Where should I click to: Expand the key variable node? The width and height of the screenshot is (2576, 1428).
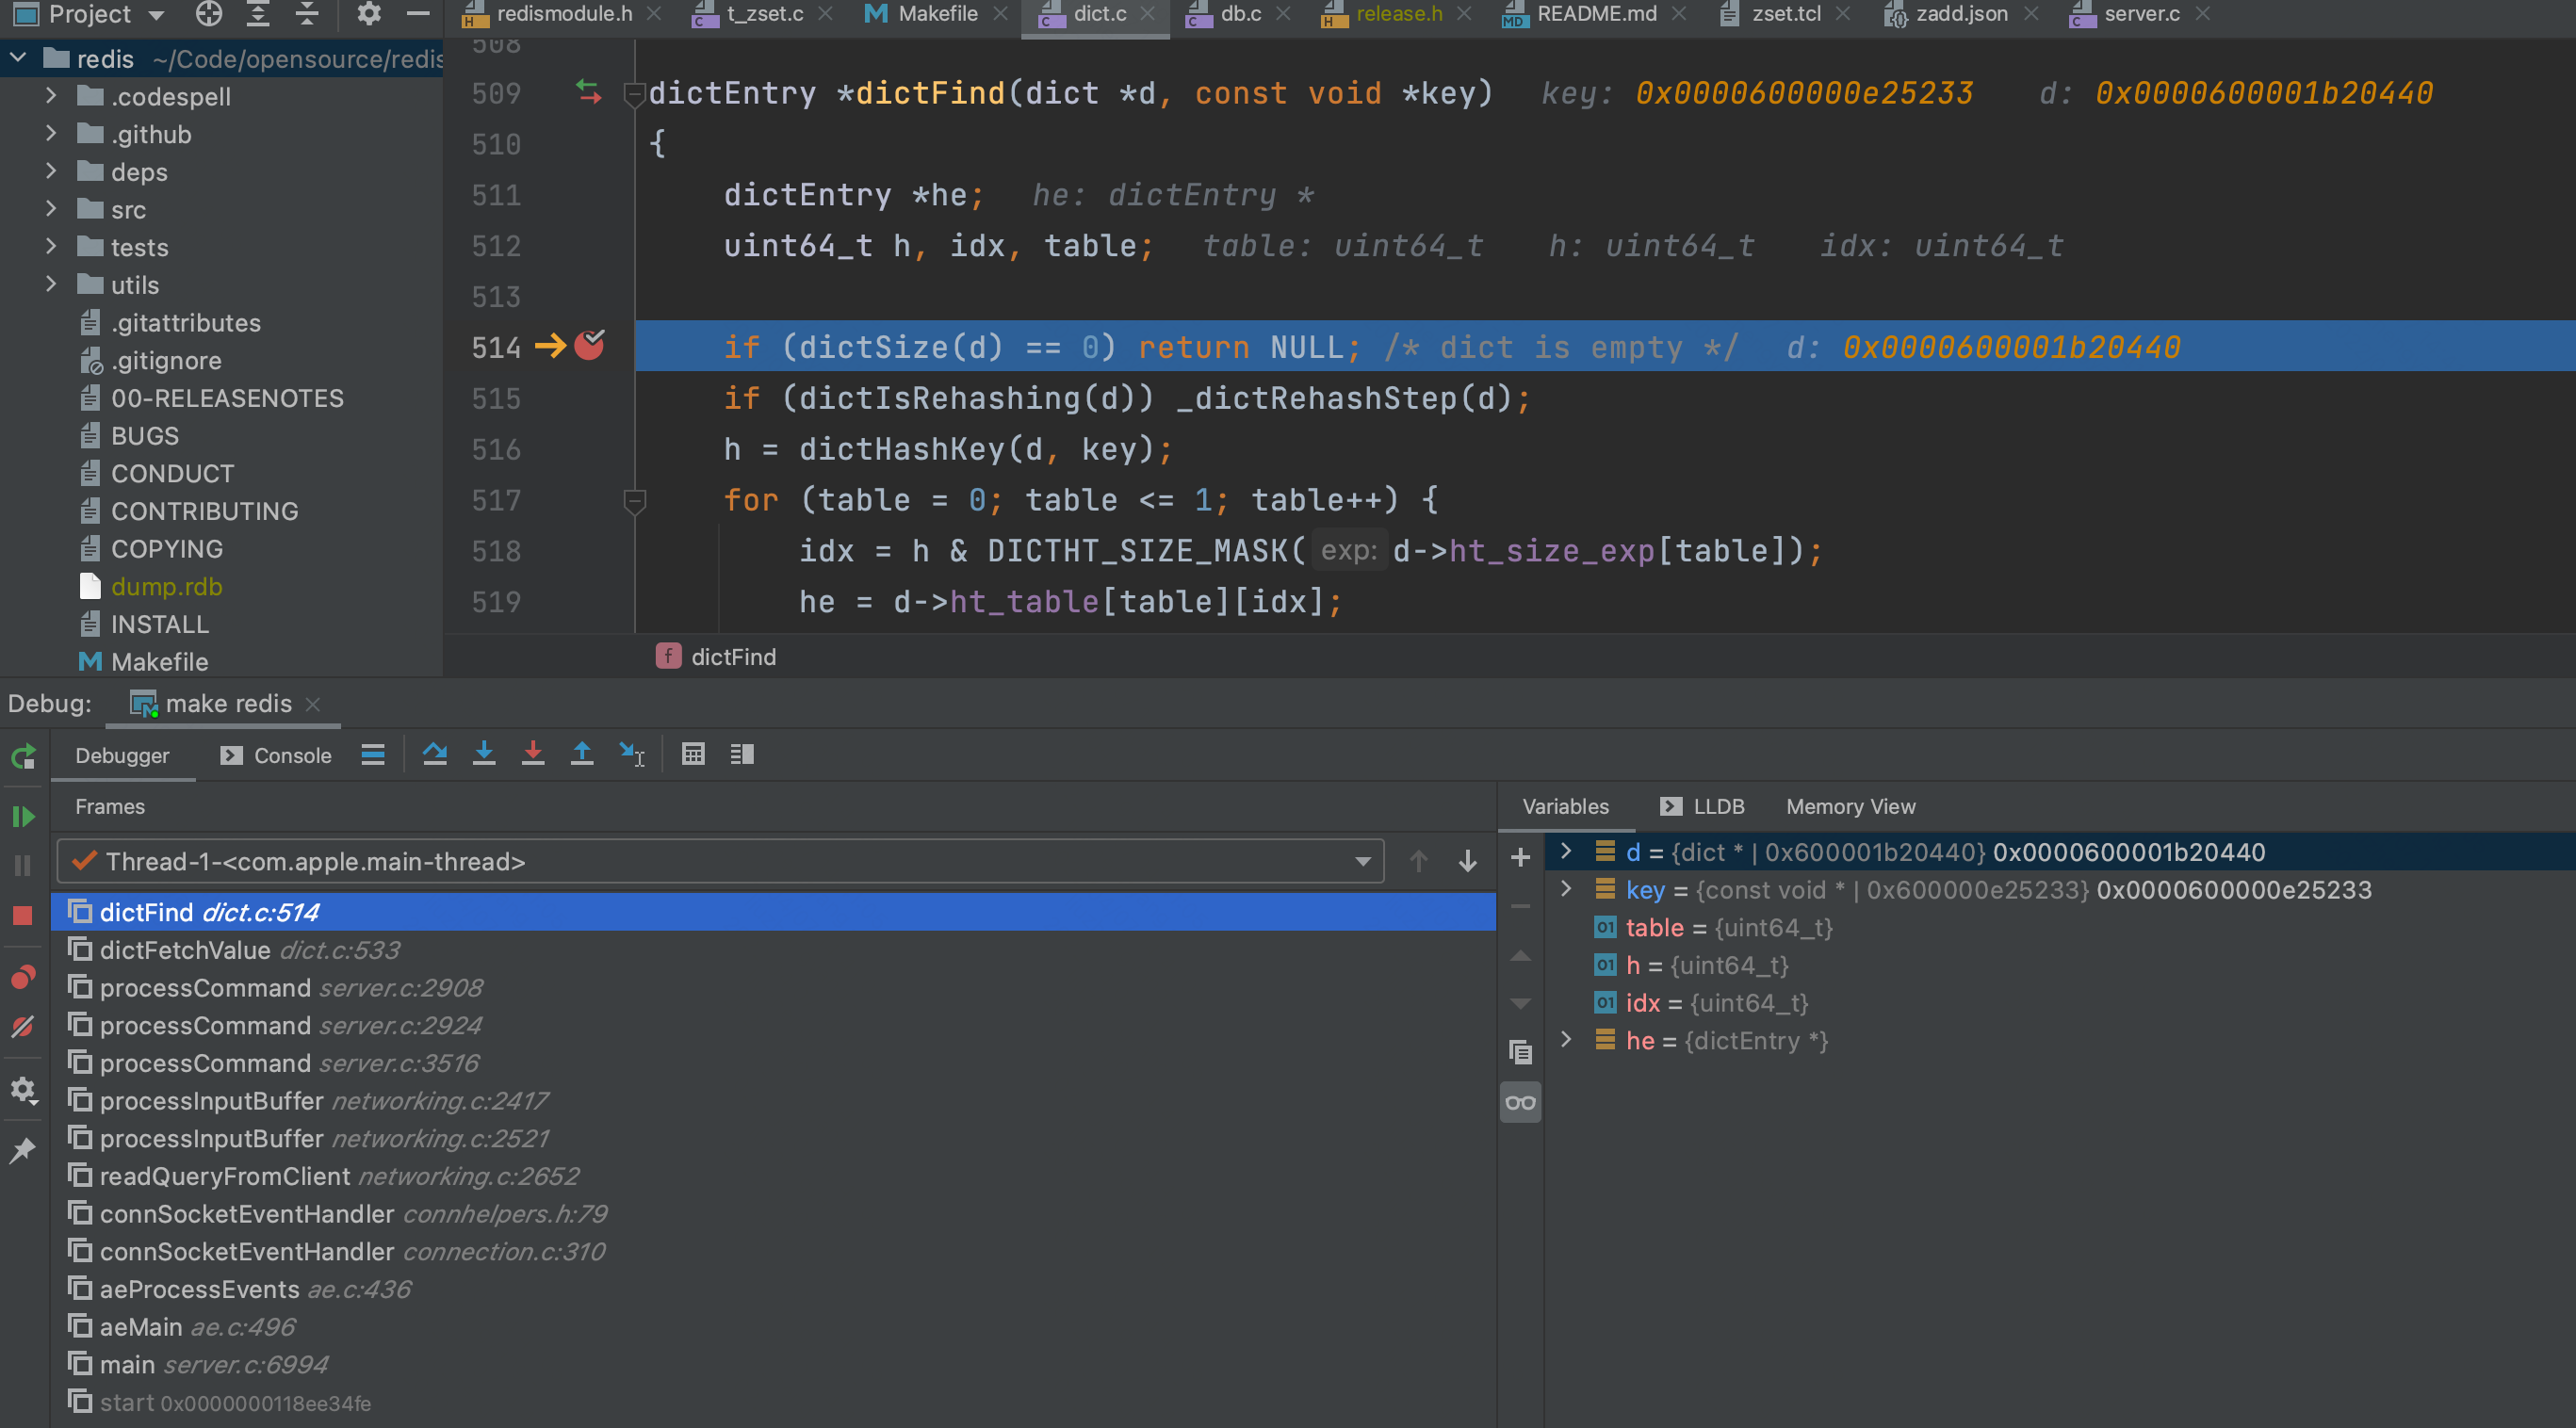click(x=1566, y=889)
